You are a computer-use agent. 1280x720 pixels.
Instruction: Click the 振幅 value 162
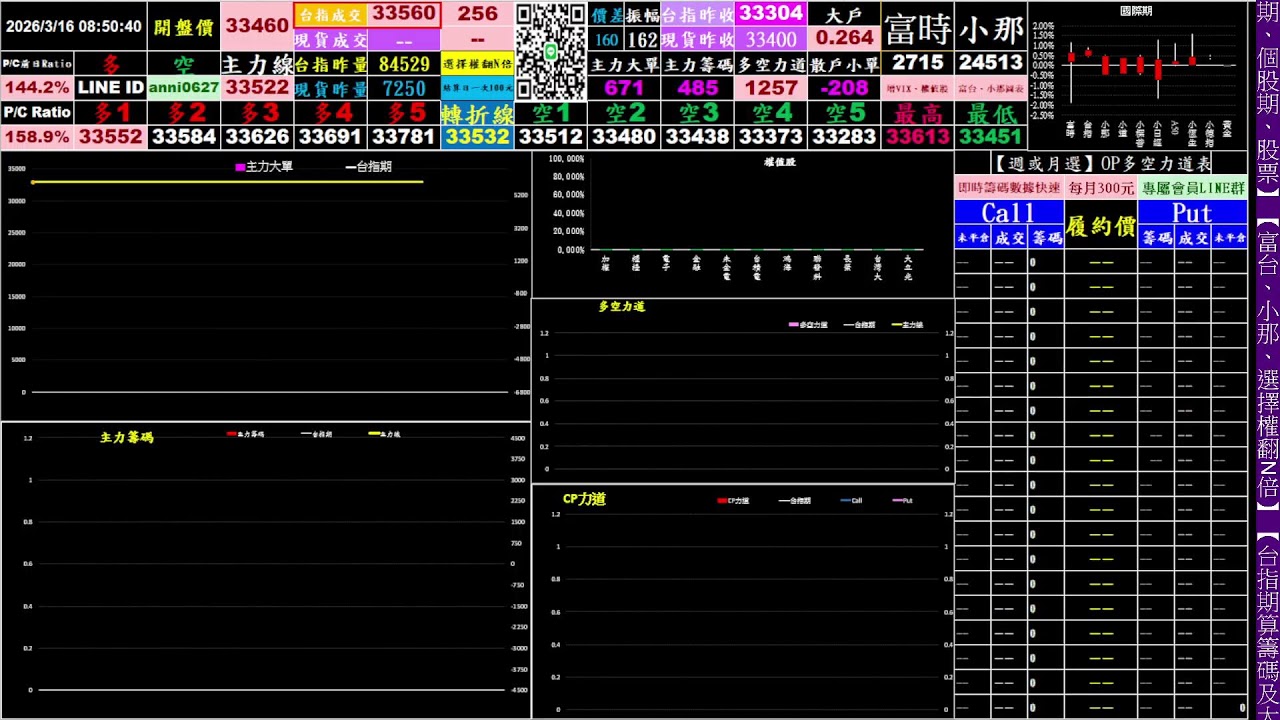pyautogui.click(x=642, y=40)
